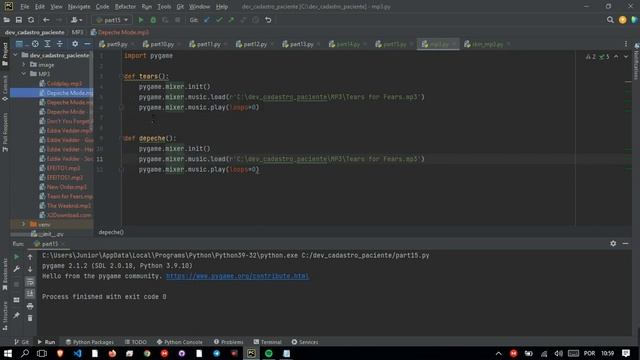Open the user profile dropdown in toolbar
The image size is (640, 360).
[77, 20]
